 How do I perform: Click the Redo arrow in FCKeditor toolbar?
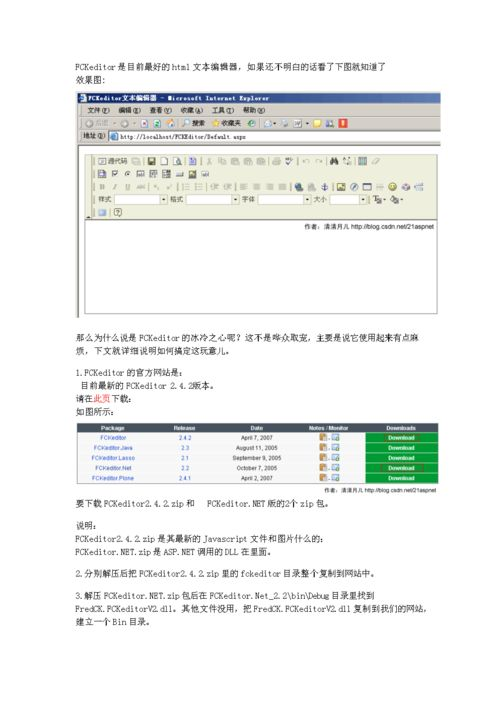[318, 161]
